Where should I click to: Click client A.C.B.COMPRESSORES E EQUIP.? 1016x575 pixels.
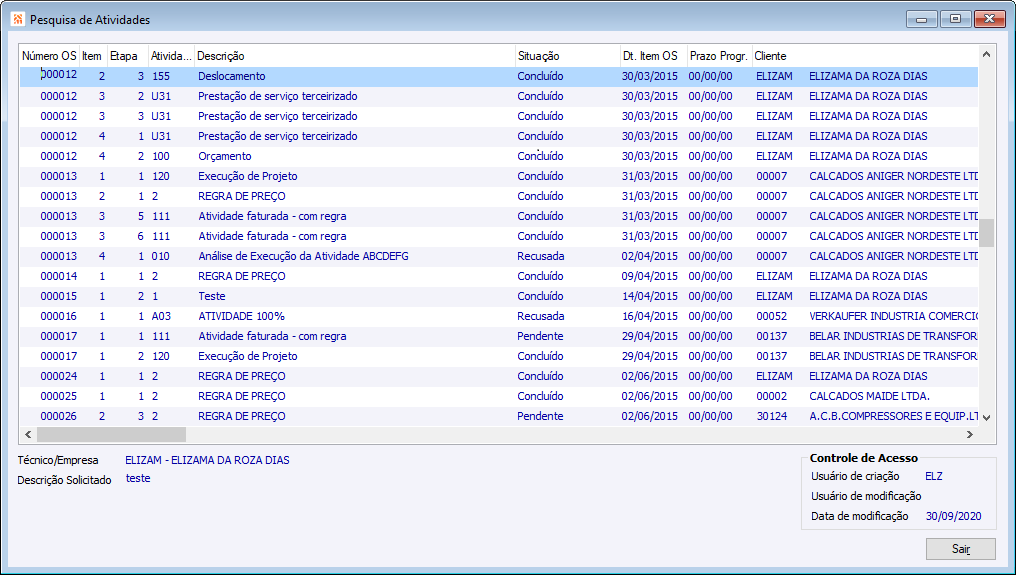[x=894, y=416]
